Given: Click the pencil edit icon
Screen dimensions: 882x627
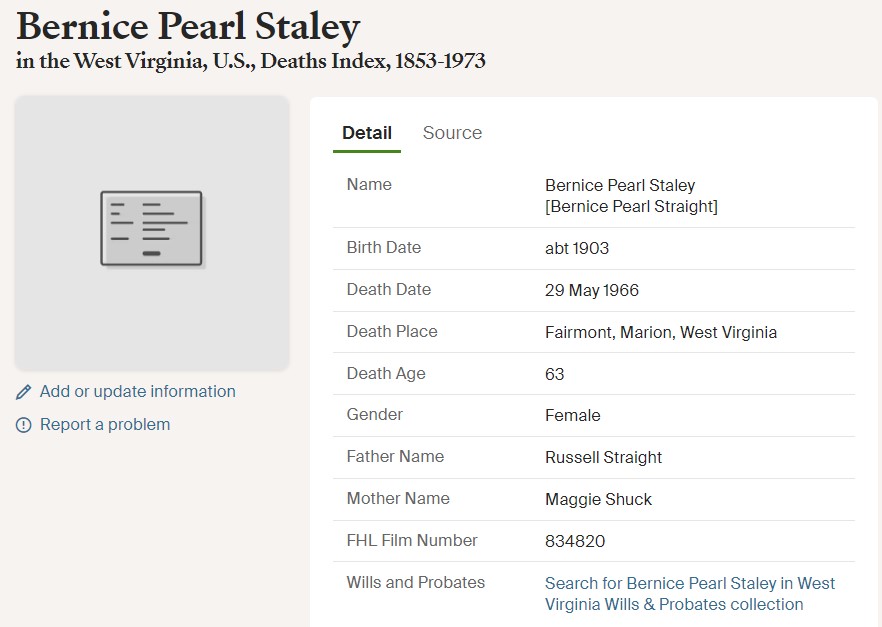Looking at the screenshot, I should (x=23, y=392).
